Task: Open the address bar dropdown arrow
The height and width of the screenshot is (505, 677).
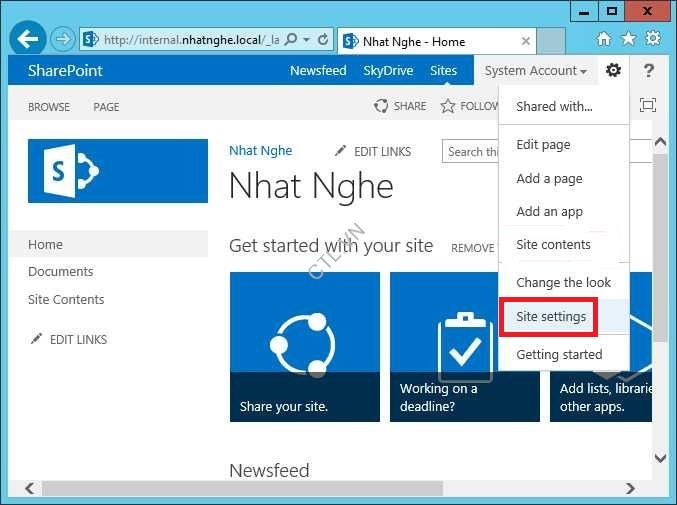Action: (307, 40)
